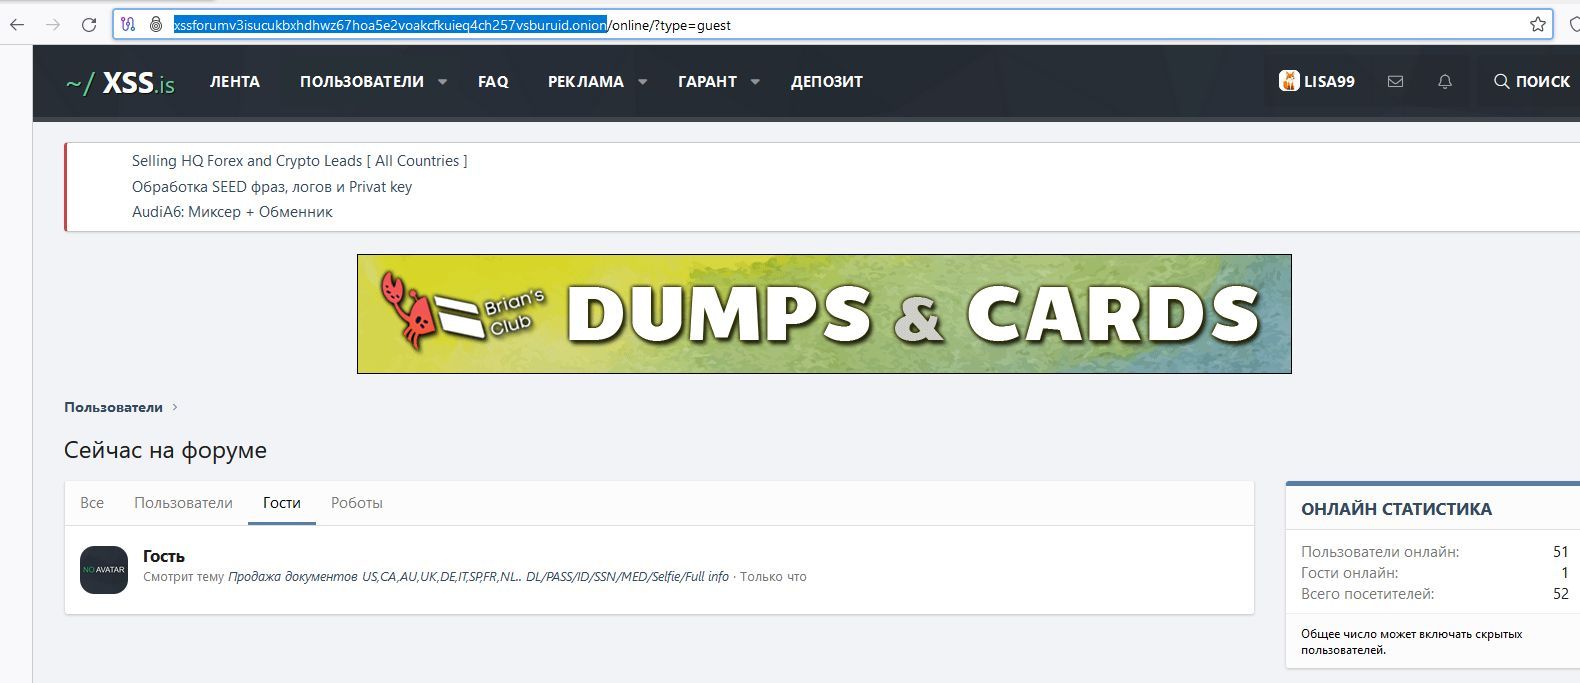Open the ДЕПОЗИТ nav item
Screen dimensions: 1580x683
pos(827,82)
